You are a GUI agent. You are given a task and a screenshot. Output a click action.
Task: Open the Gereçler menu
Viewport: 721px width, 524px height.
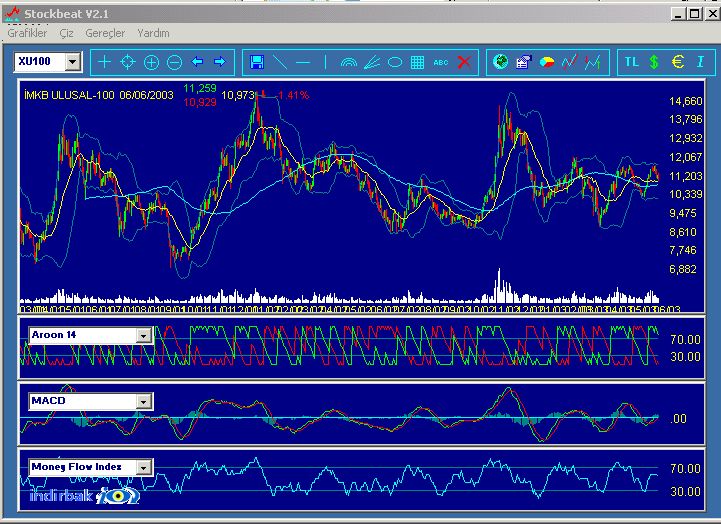[105, 33]
